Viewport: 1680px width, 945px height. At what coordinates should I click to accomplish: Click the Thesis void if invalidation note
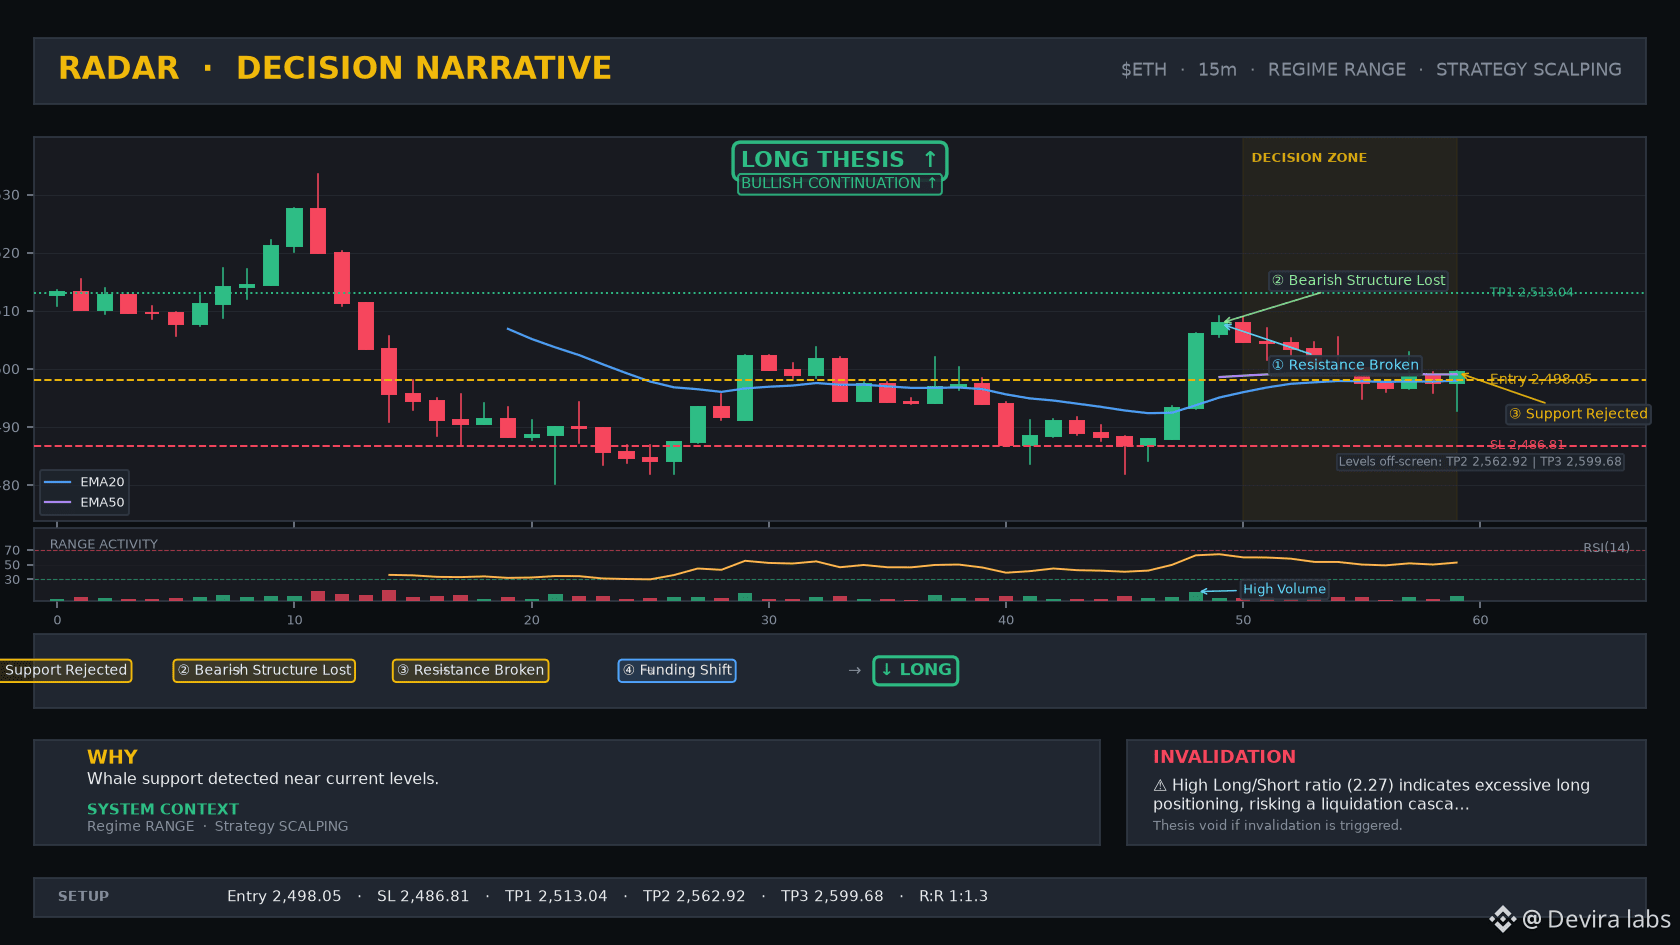coord(1278,826)
